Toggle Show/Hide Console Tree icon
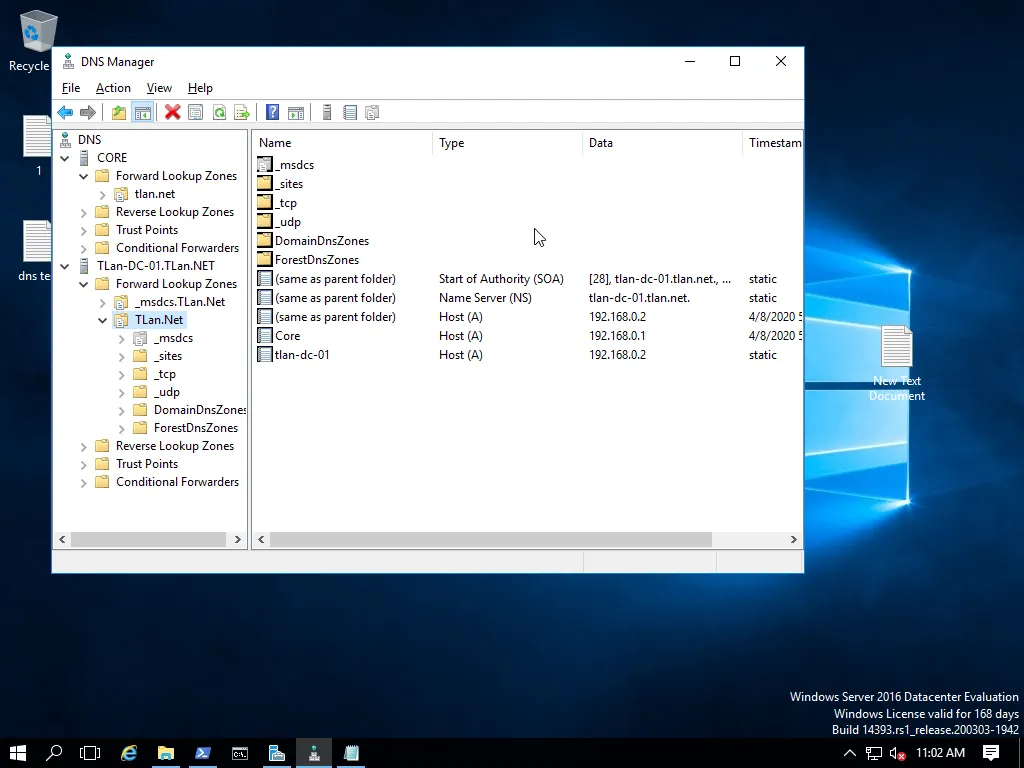This screenshot has width=1024, height=768. click(x=142, y=112)
